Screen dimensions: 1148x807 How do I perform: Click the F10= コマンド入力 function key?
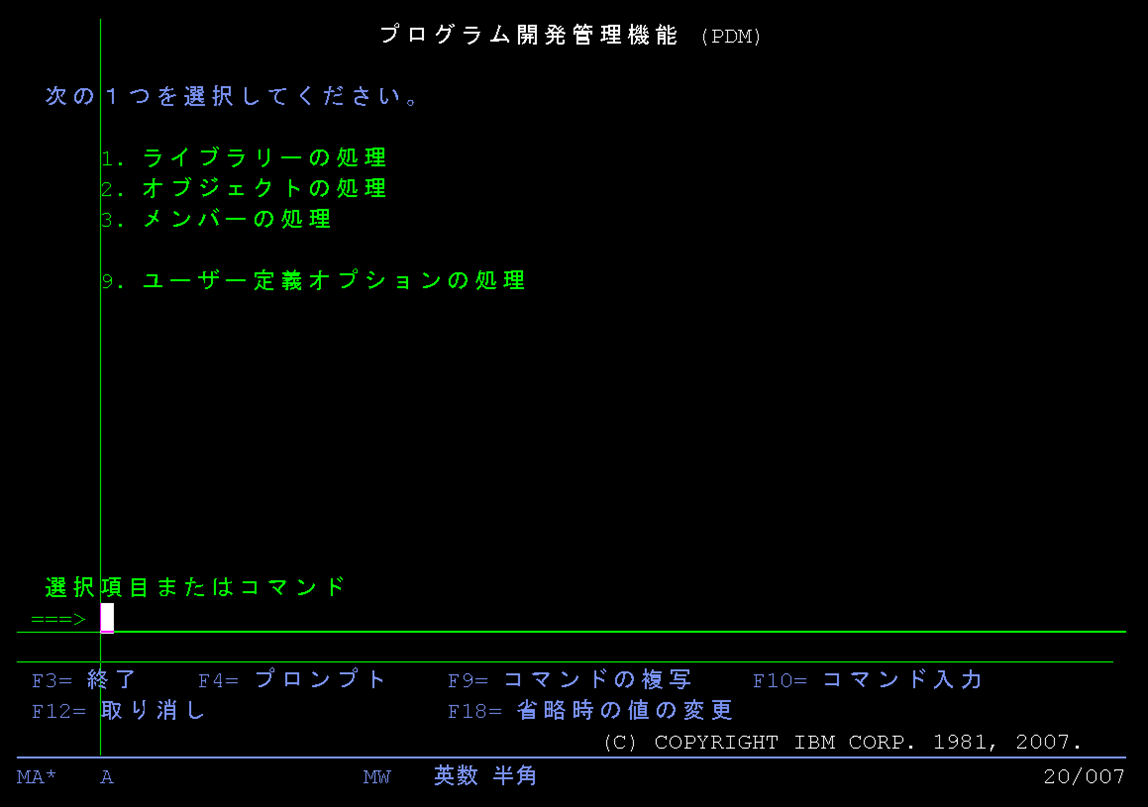(867, 680)
